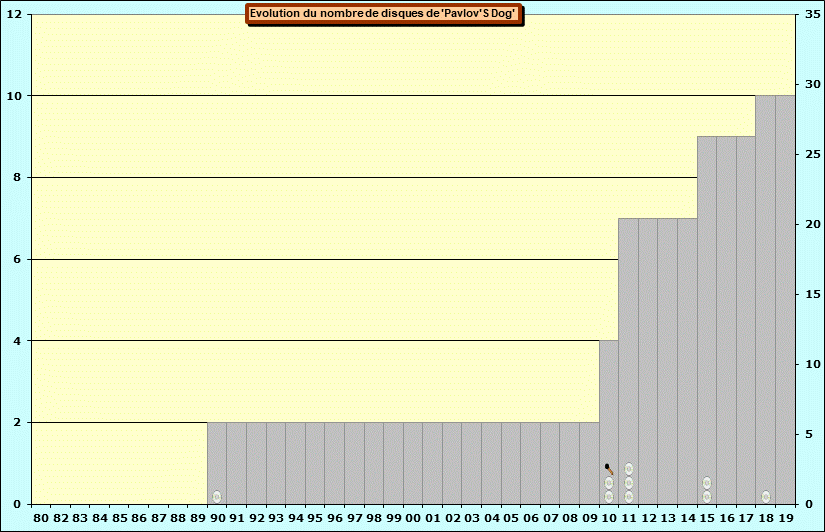Click the chart title 'Evolution du nombre de disques'
The height and width of the screenshot is (532, 825).
[384, 14]
